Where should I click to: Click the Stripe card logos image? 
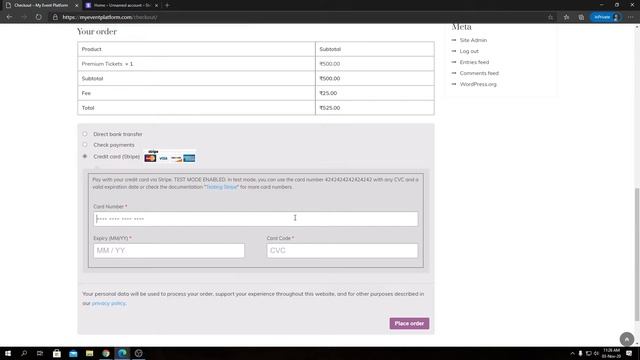coord(170,157)
